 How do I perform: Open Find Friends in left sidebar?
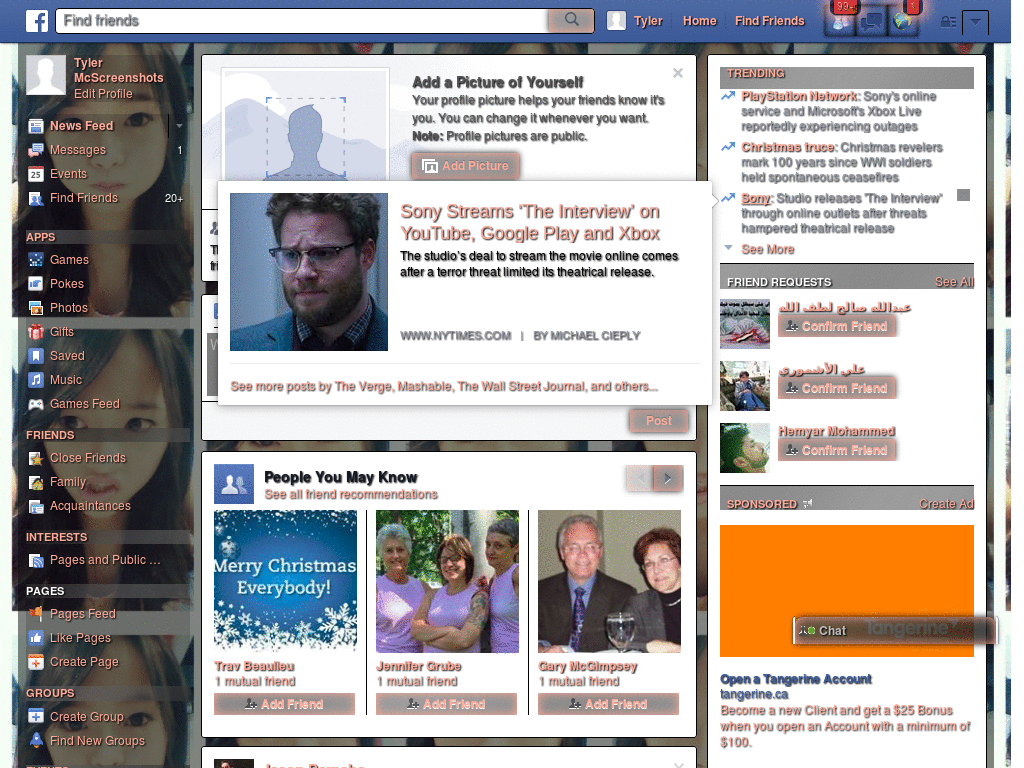tap(84, 199)
